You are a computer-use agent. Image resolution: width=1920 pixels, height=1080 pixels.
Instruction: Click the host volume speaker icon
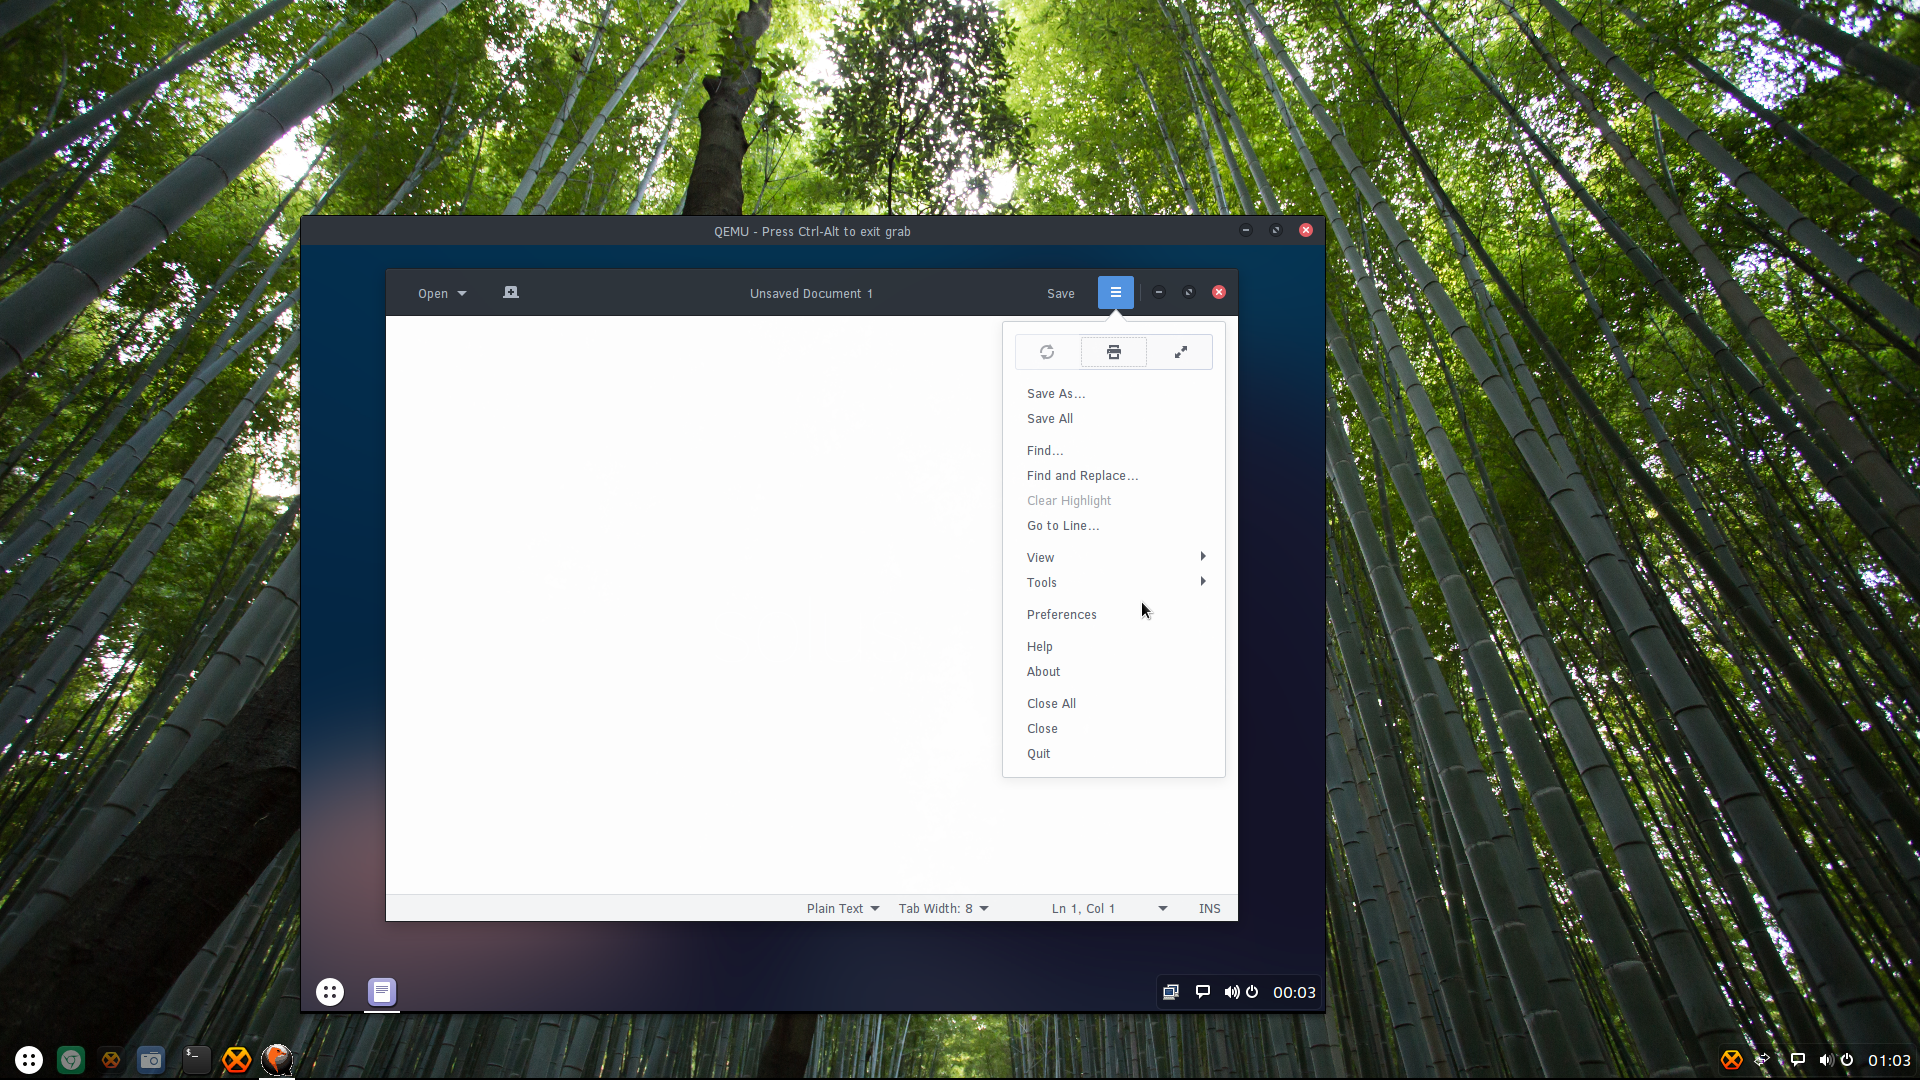point(1826,1060)
